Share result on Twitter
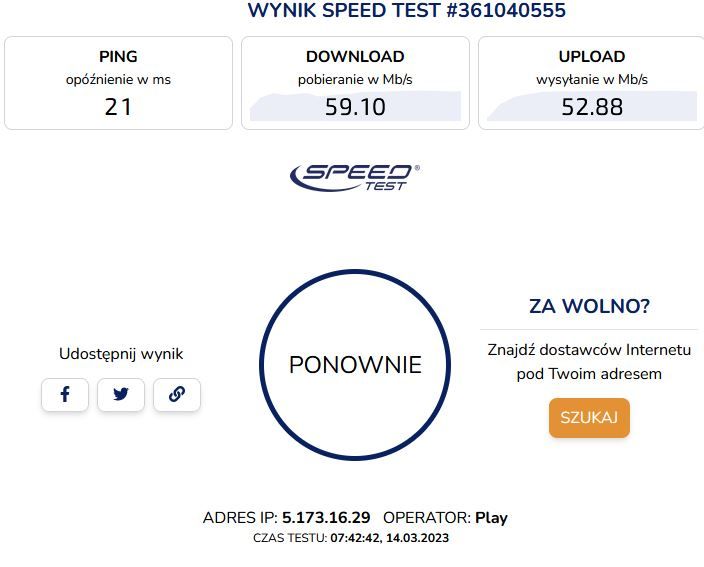The height and width of the screenshot is (567, 704). point(121,395)
